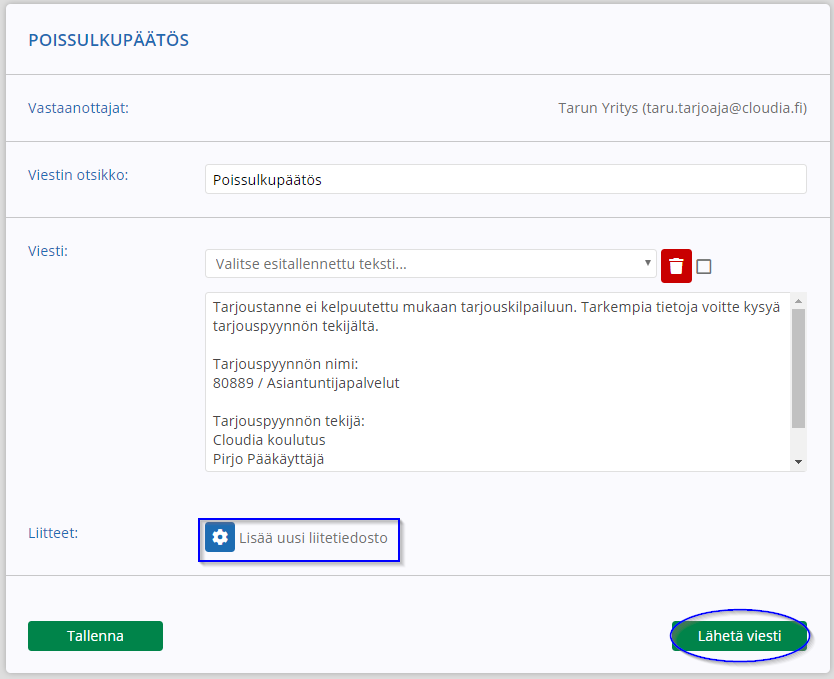
Task: Click the red trash delete icon
Action: point(676,265)
